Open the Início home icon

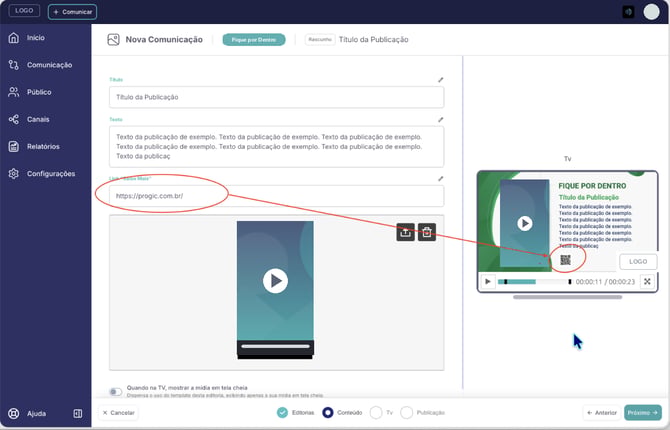click(14, 38)
